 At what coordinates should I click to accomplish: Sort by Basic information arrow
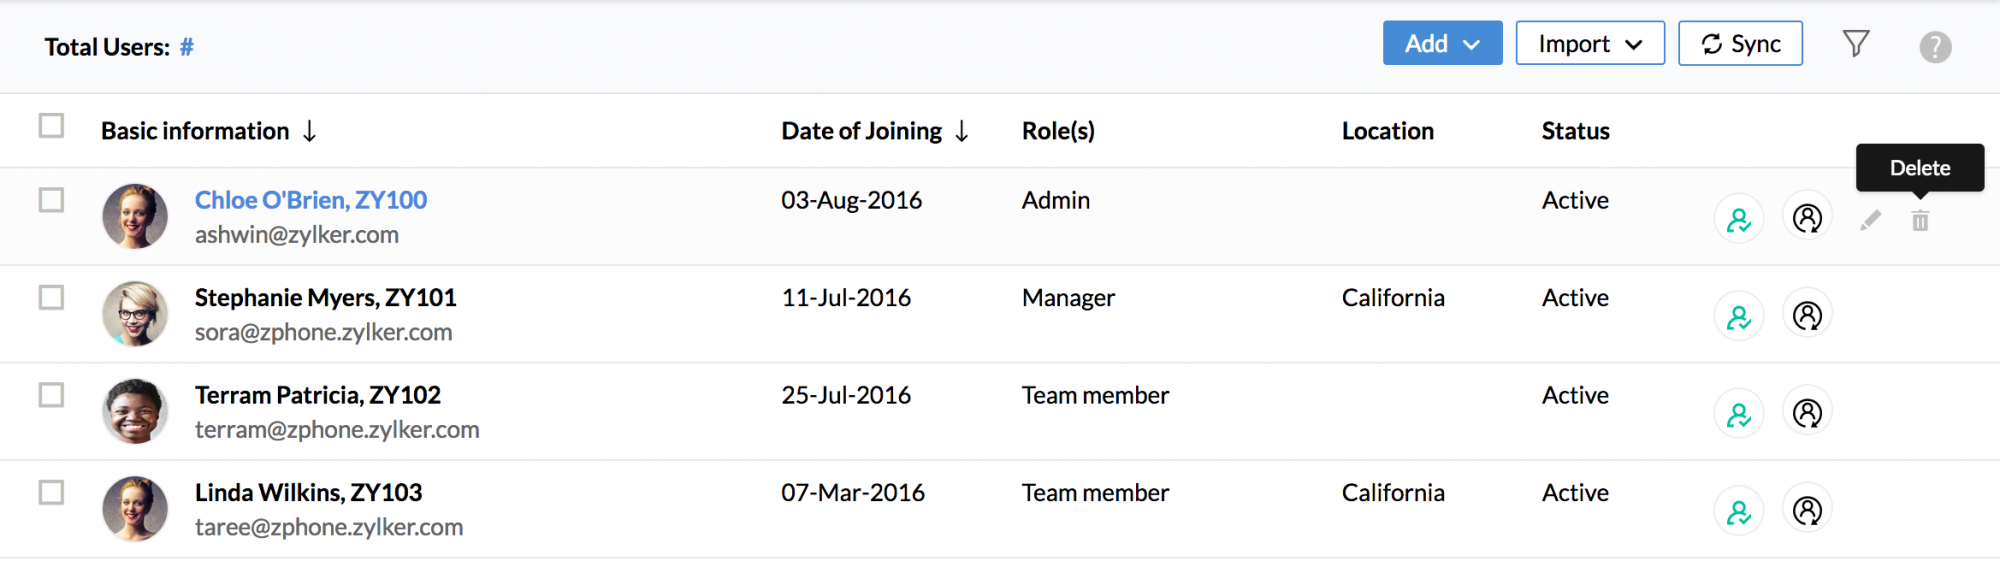pyautogui.click(x=309, y=131)
